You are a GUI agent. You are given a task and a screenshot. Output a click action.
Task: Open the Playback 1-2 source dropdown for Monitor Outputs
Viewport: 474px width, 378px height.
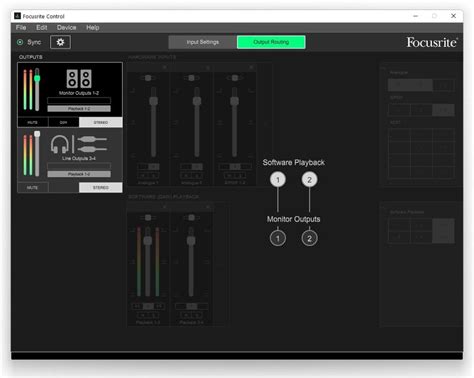point(79,109)
